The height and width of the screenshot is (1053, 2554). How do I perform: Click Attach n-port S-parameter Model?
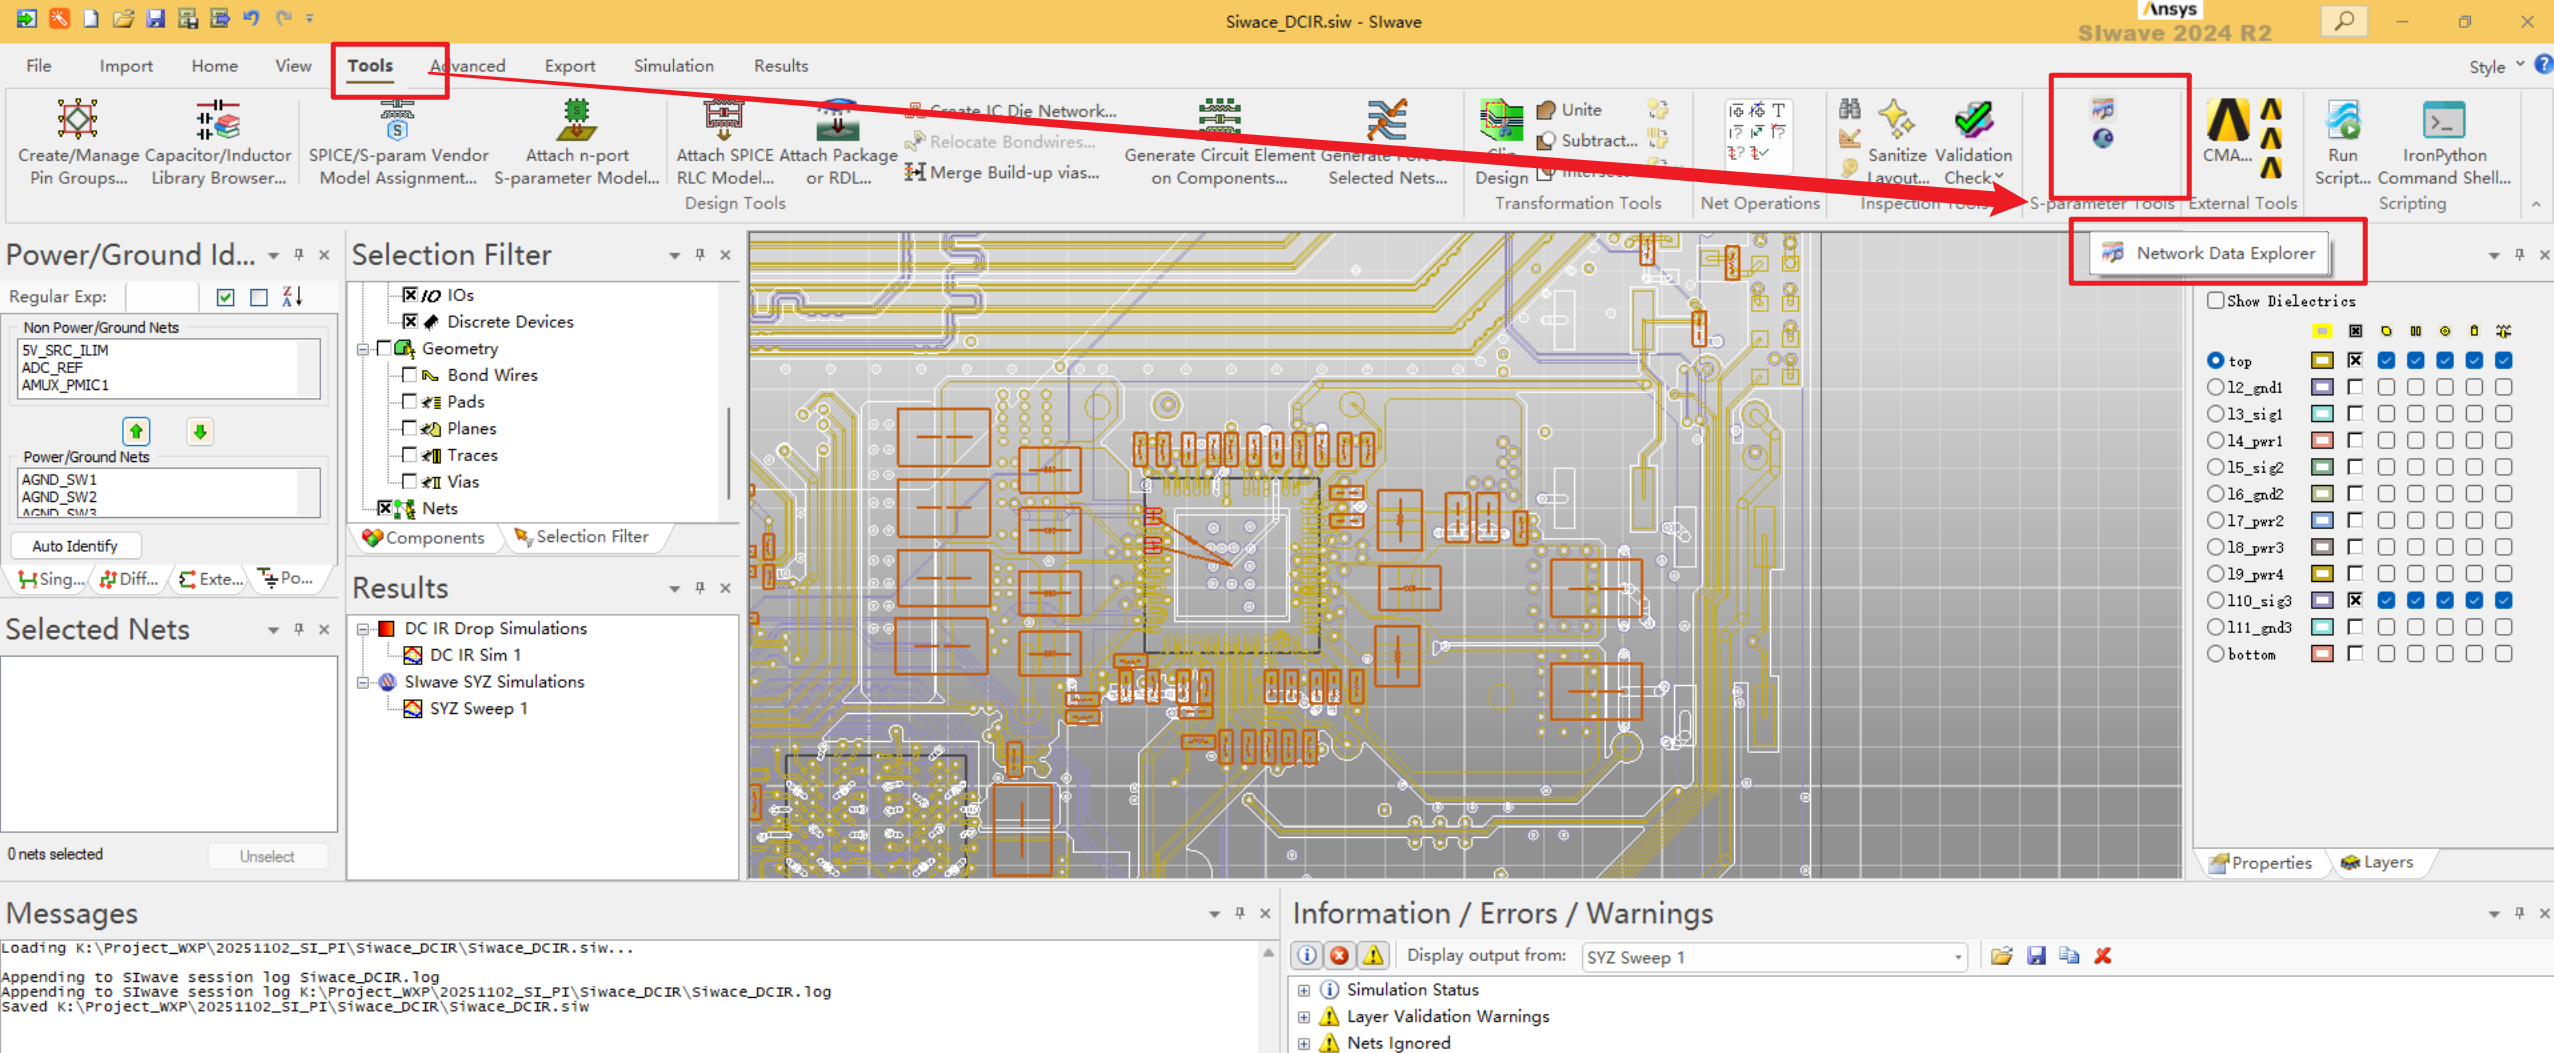577,142
